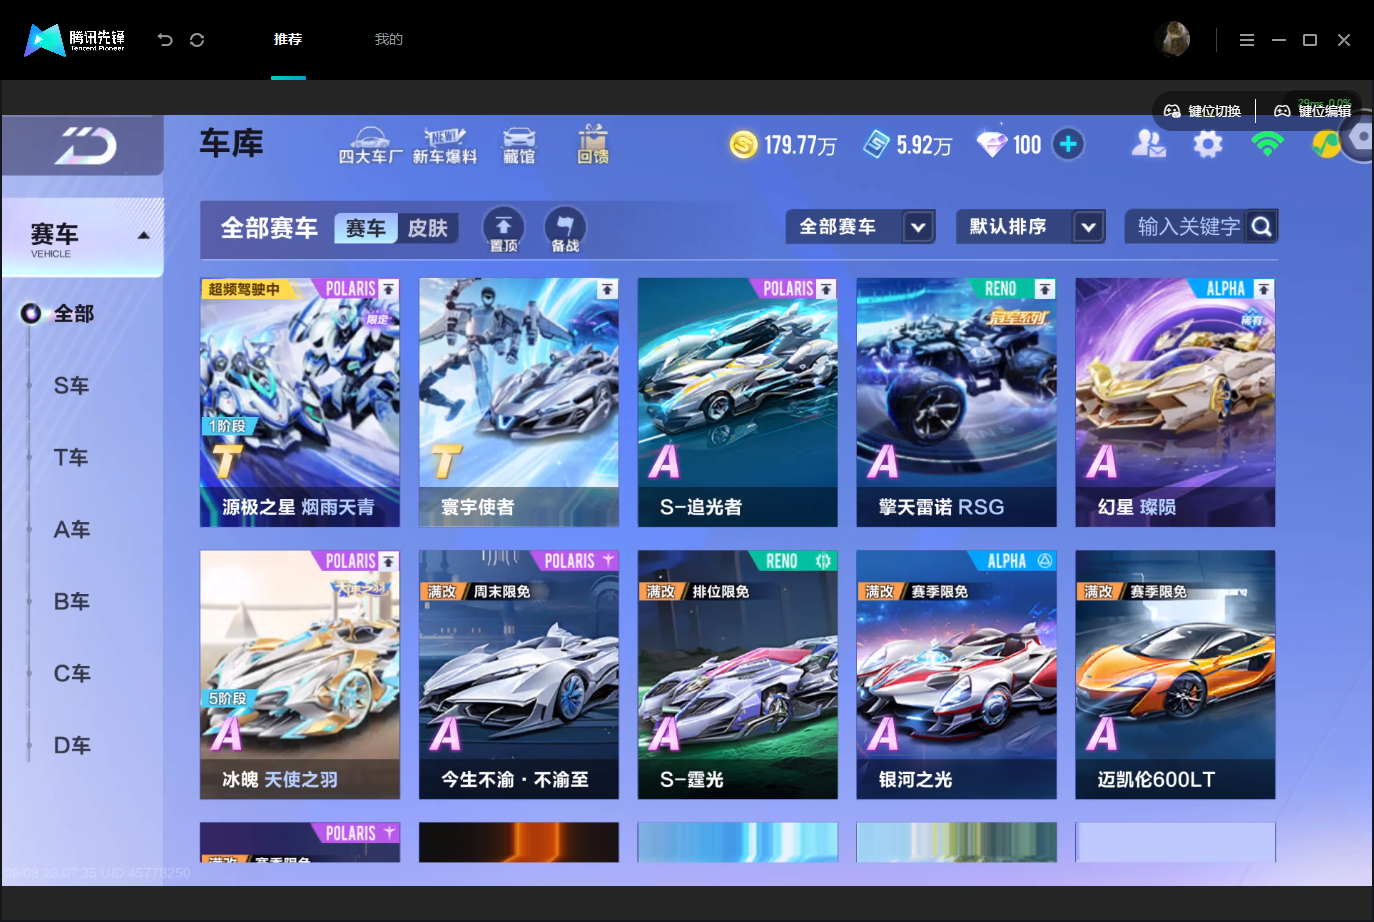Click the 置顶 pin-to-top round button
The image size is (1374, 922).
[x=504, y=229]
